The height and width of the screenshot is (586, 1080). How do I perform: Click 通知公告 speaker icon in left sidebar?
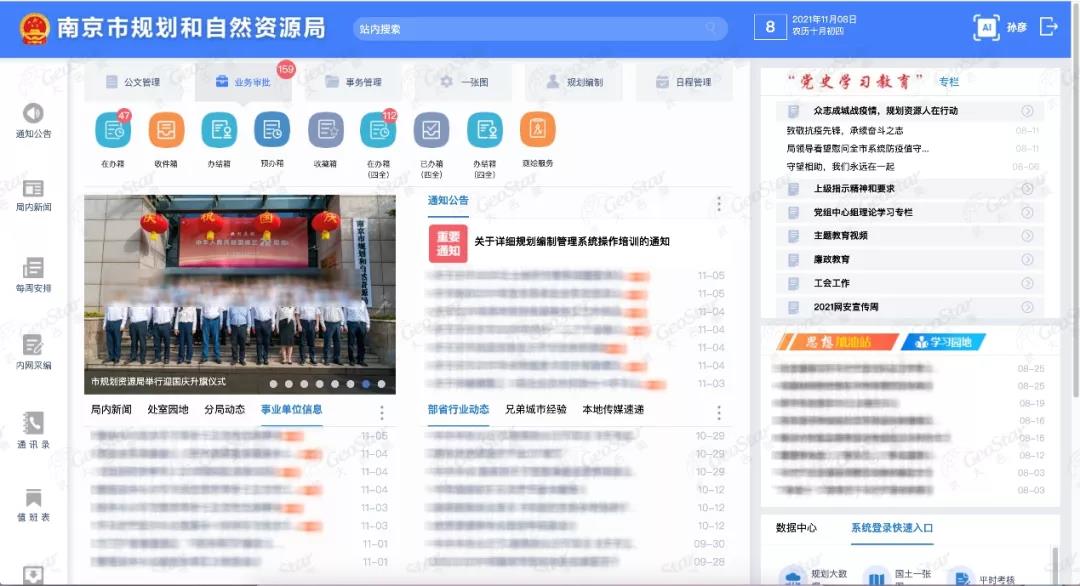(x=33, y=114)
